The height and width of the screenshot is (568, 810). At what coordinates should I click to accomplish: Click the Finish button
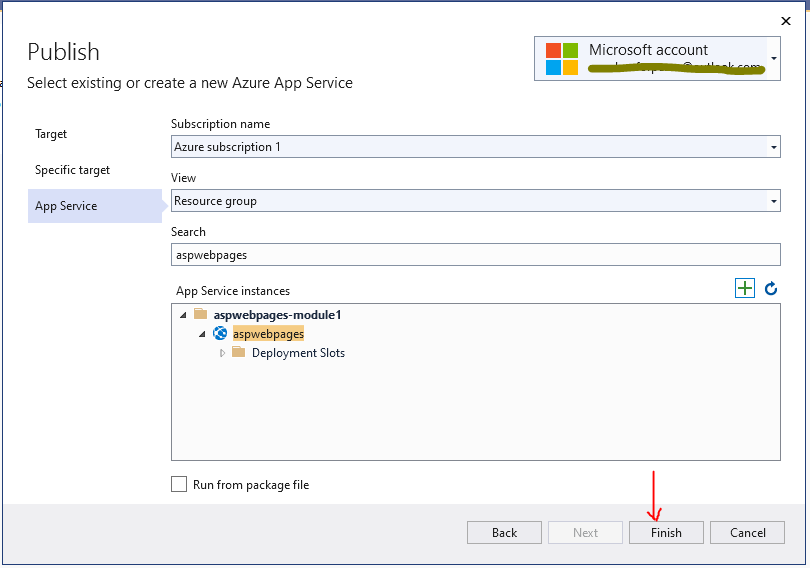point(666,532)
